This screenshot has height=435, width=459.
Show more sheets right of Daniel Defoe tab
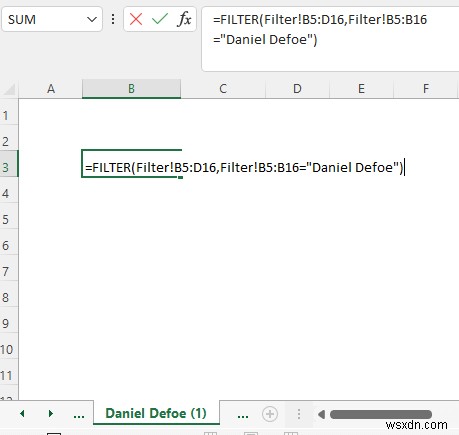point(243,415)
